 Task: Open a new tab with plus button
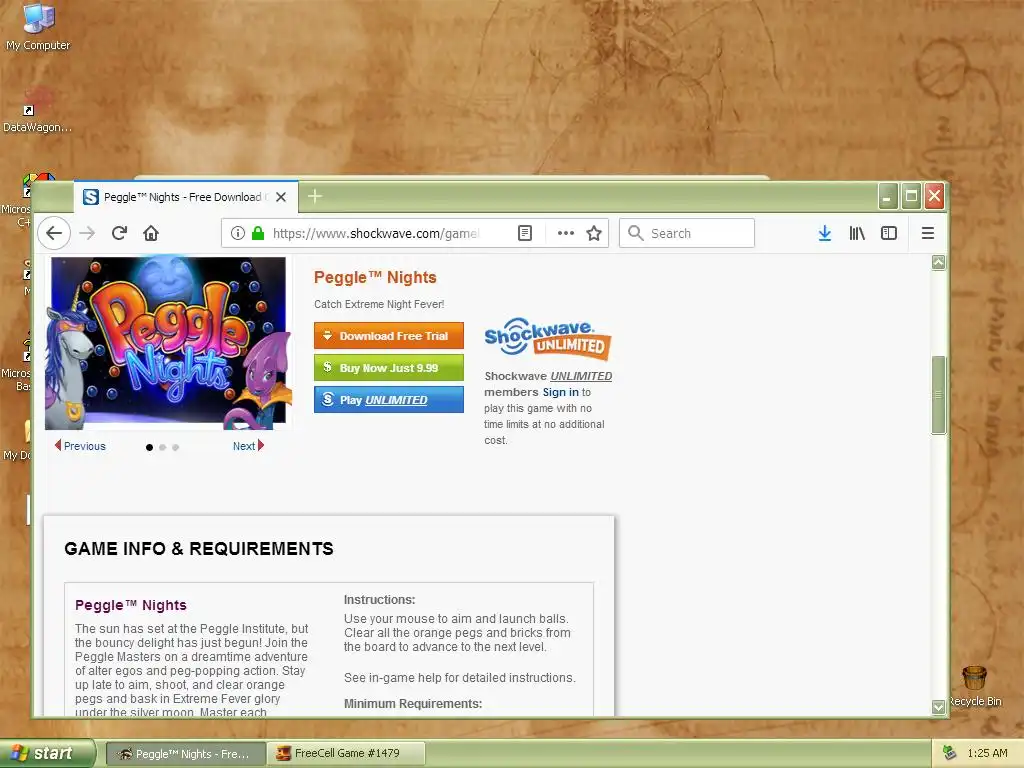[315, 196]
